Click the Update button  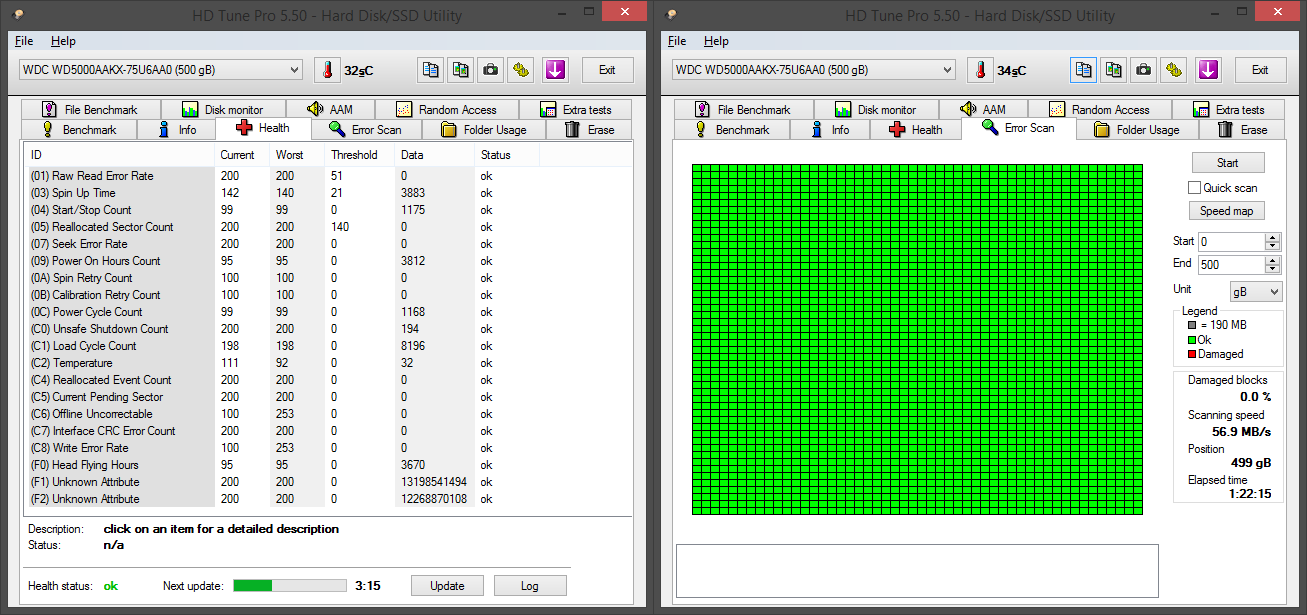[447, 586]
